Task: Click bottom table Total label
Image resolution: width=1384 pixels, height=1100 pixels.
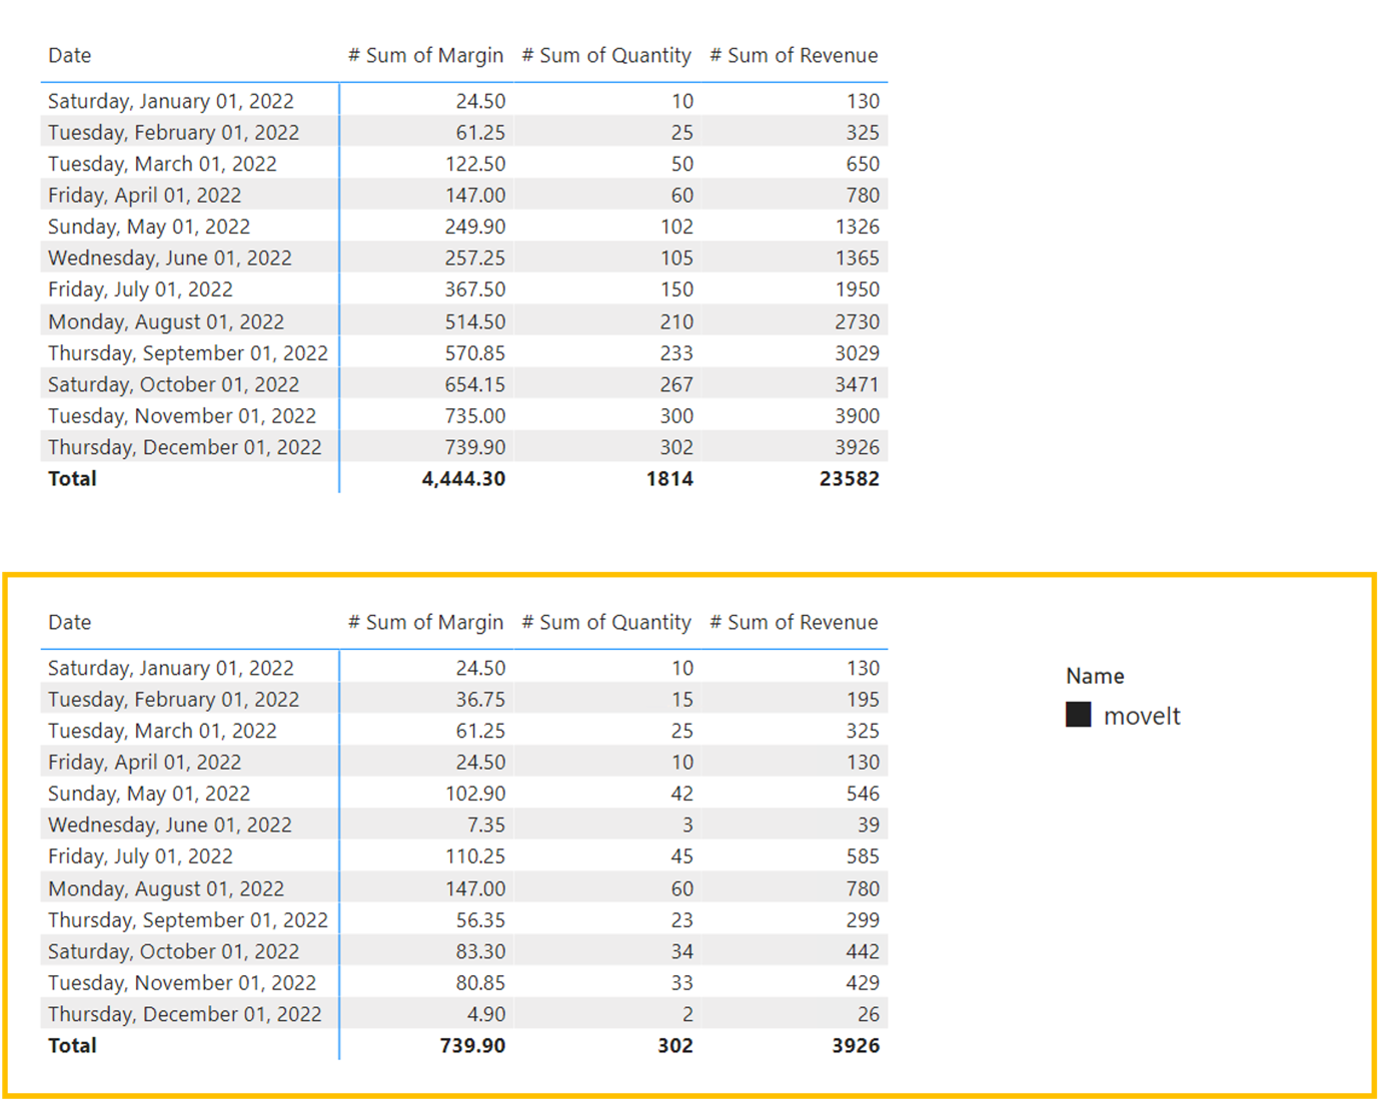Action: 72,1045
